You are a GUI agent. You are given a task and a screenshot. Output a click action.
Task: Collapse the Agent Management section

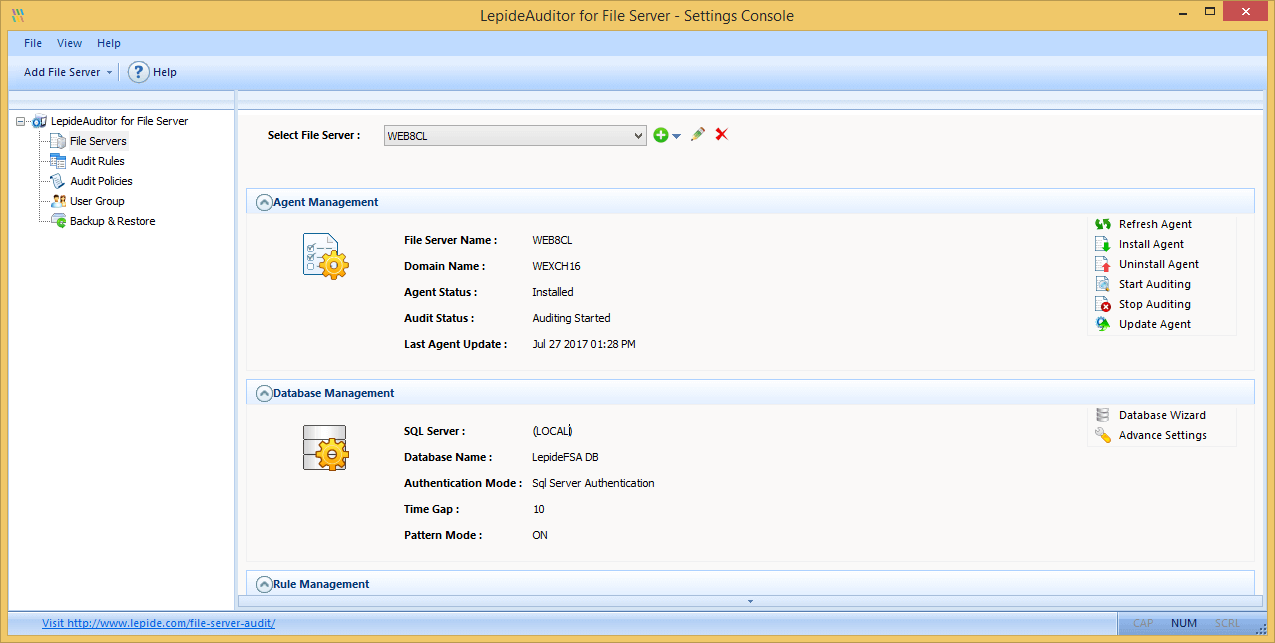264,202
